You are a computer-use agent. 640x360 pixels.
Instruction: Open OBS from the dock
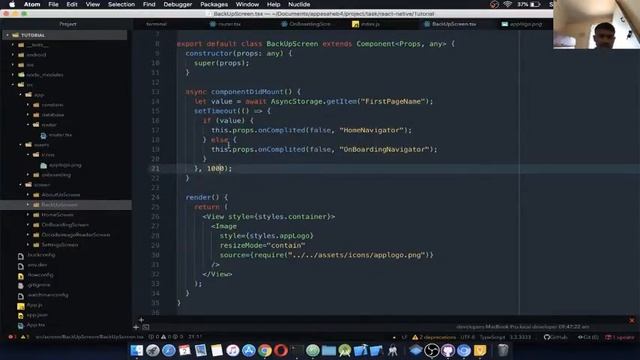(x=431, y=350)
